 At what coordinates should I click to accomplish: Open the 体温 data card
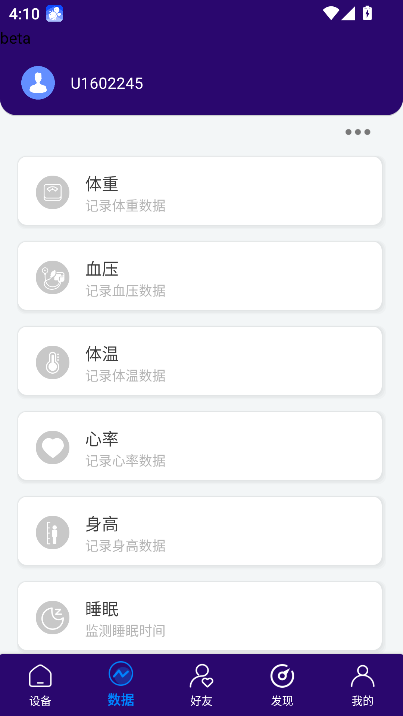pos(200,361)
